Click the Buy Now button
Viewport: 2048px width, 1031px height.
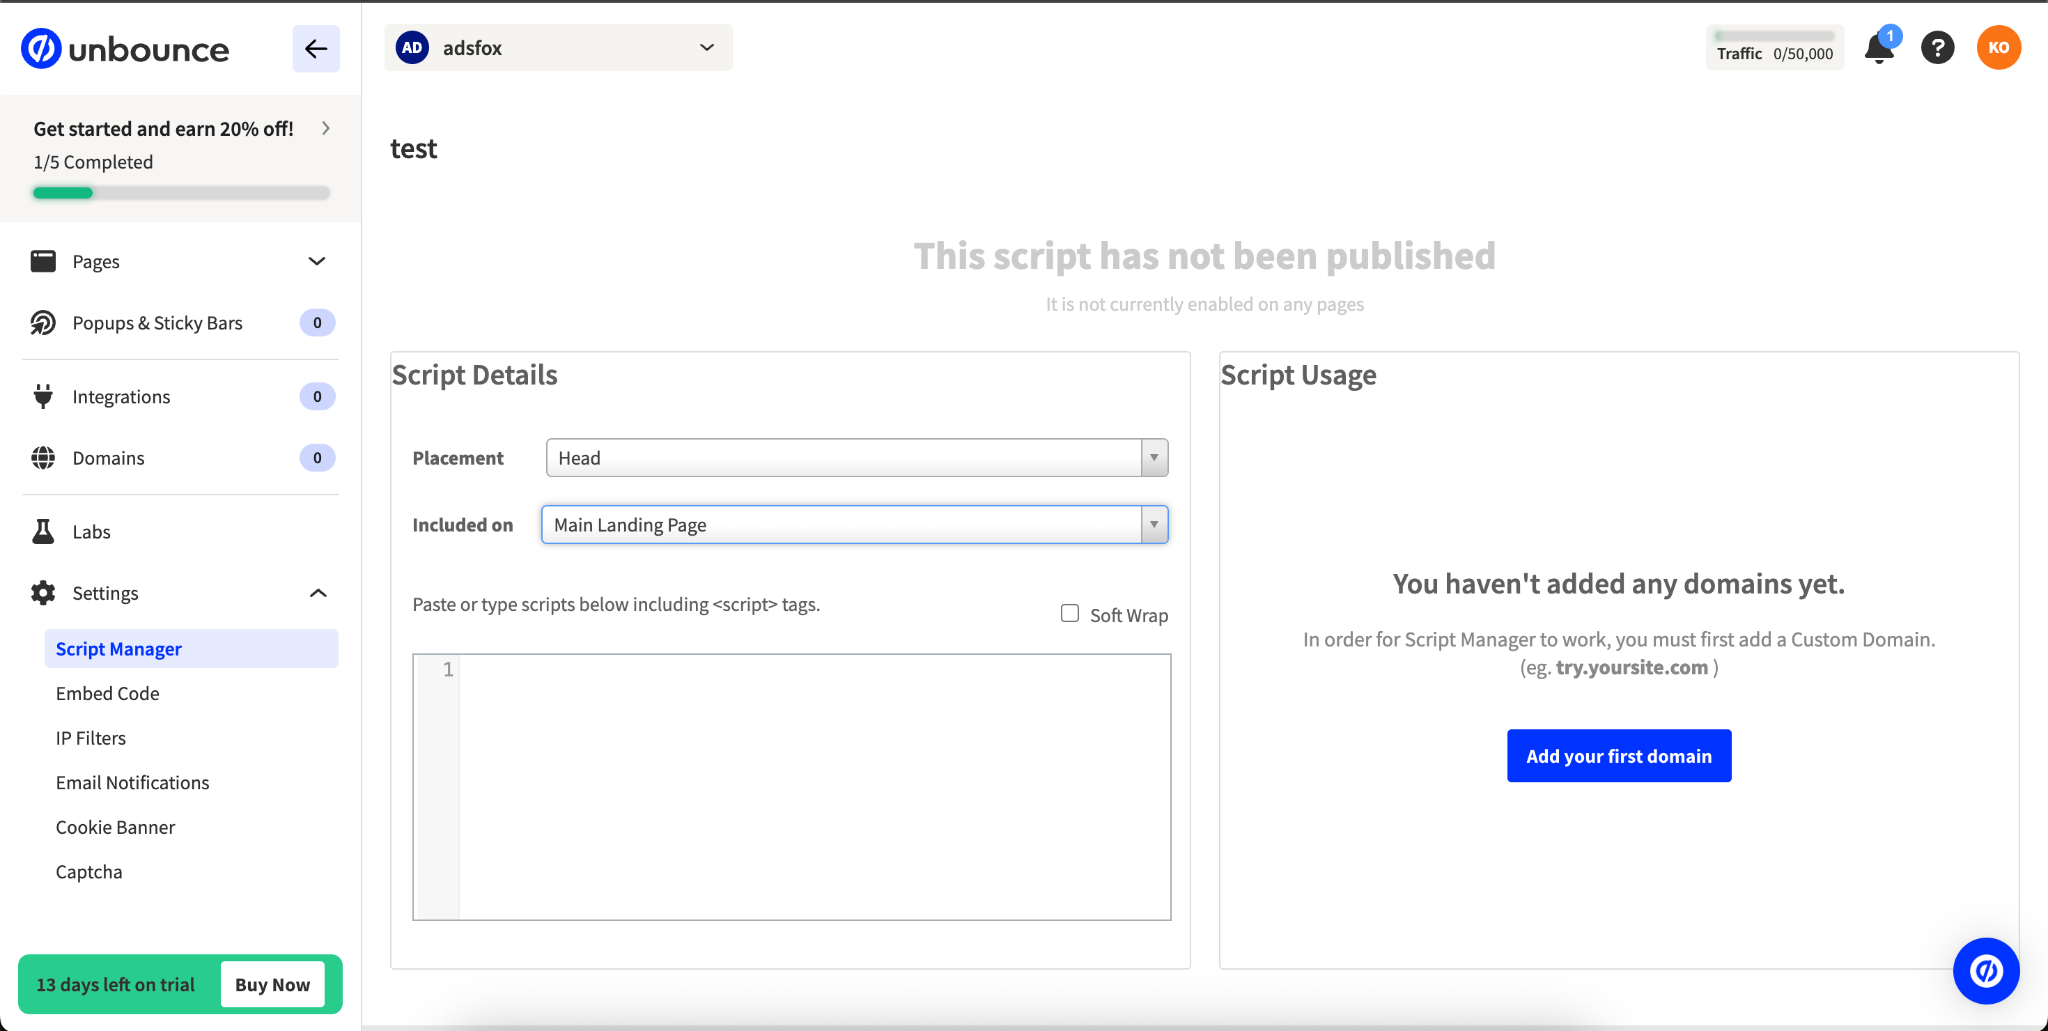point(272,984)
